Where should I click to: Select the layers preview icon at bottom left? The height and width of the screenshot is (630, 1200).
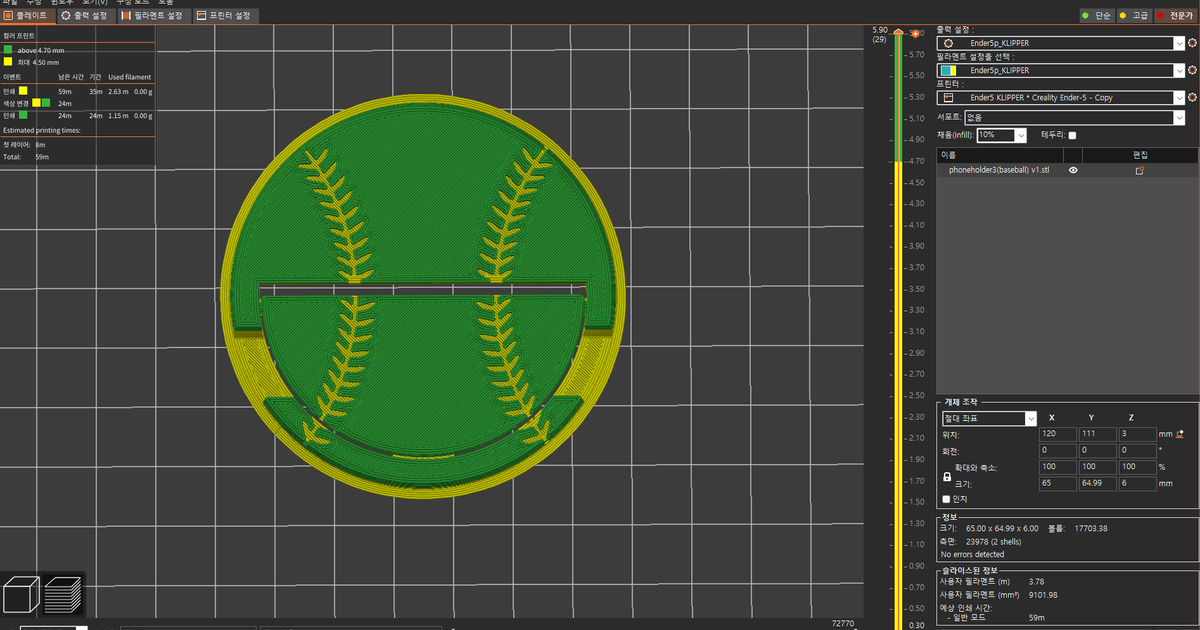click(62, 594)
